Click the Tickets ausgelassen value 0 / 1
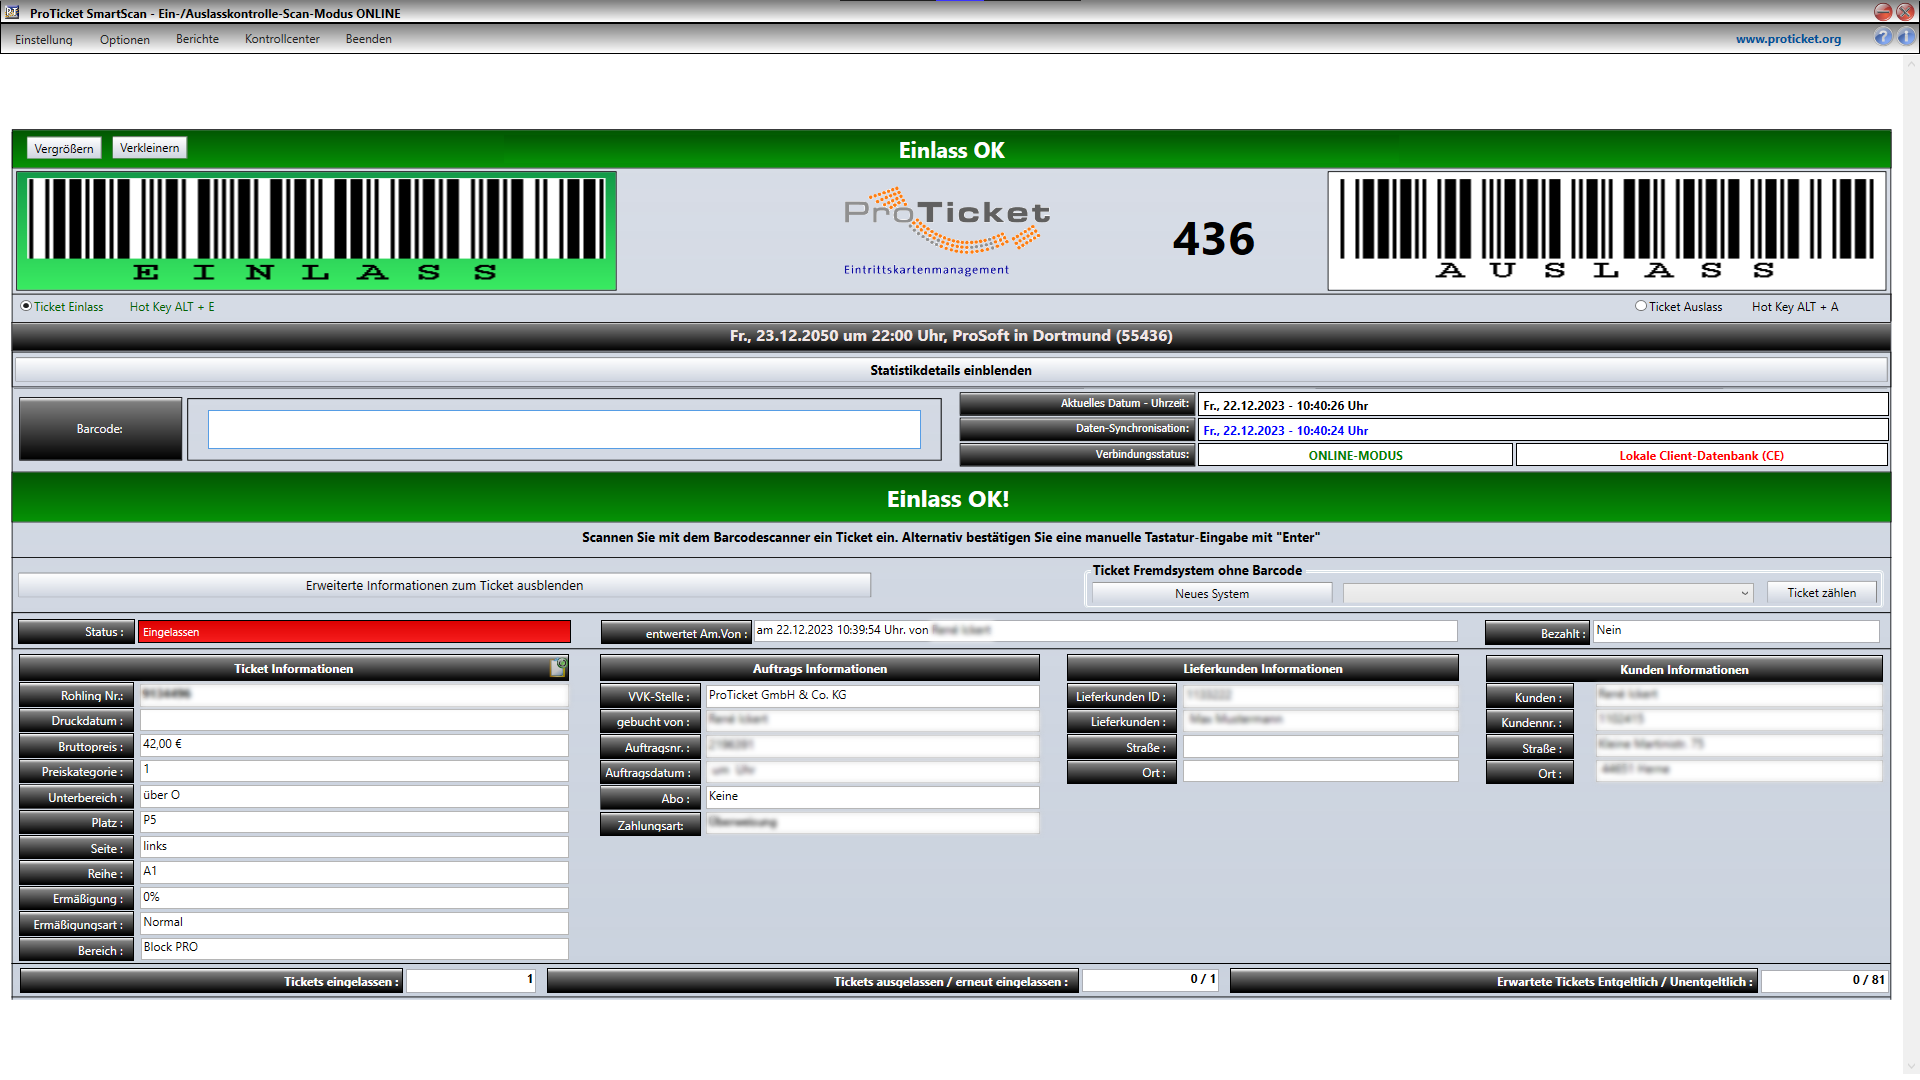 [1151, 980]
